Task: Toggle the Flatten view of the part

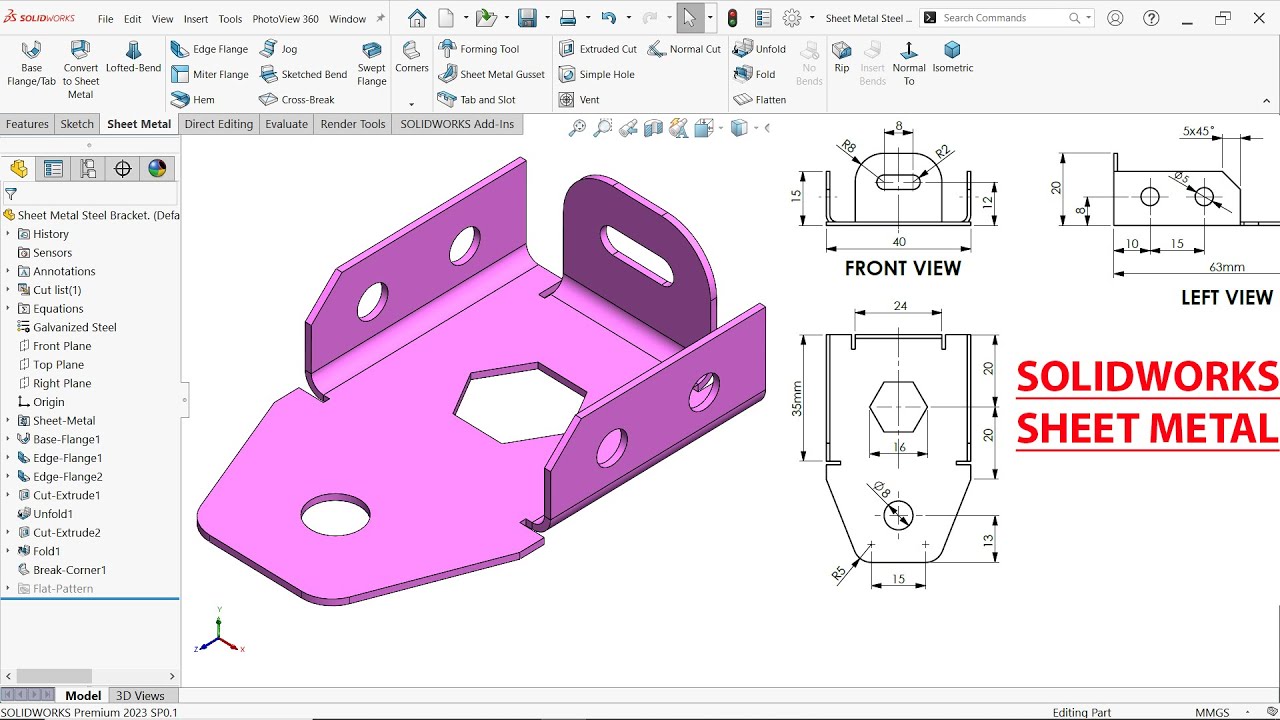Action: click(x=760, y=100)
